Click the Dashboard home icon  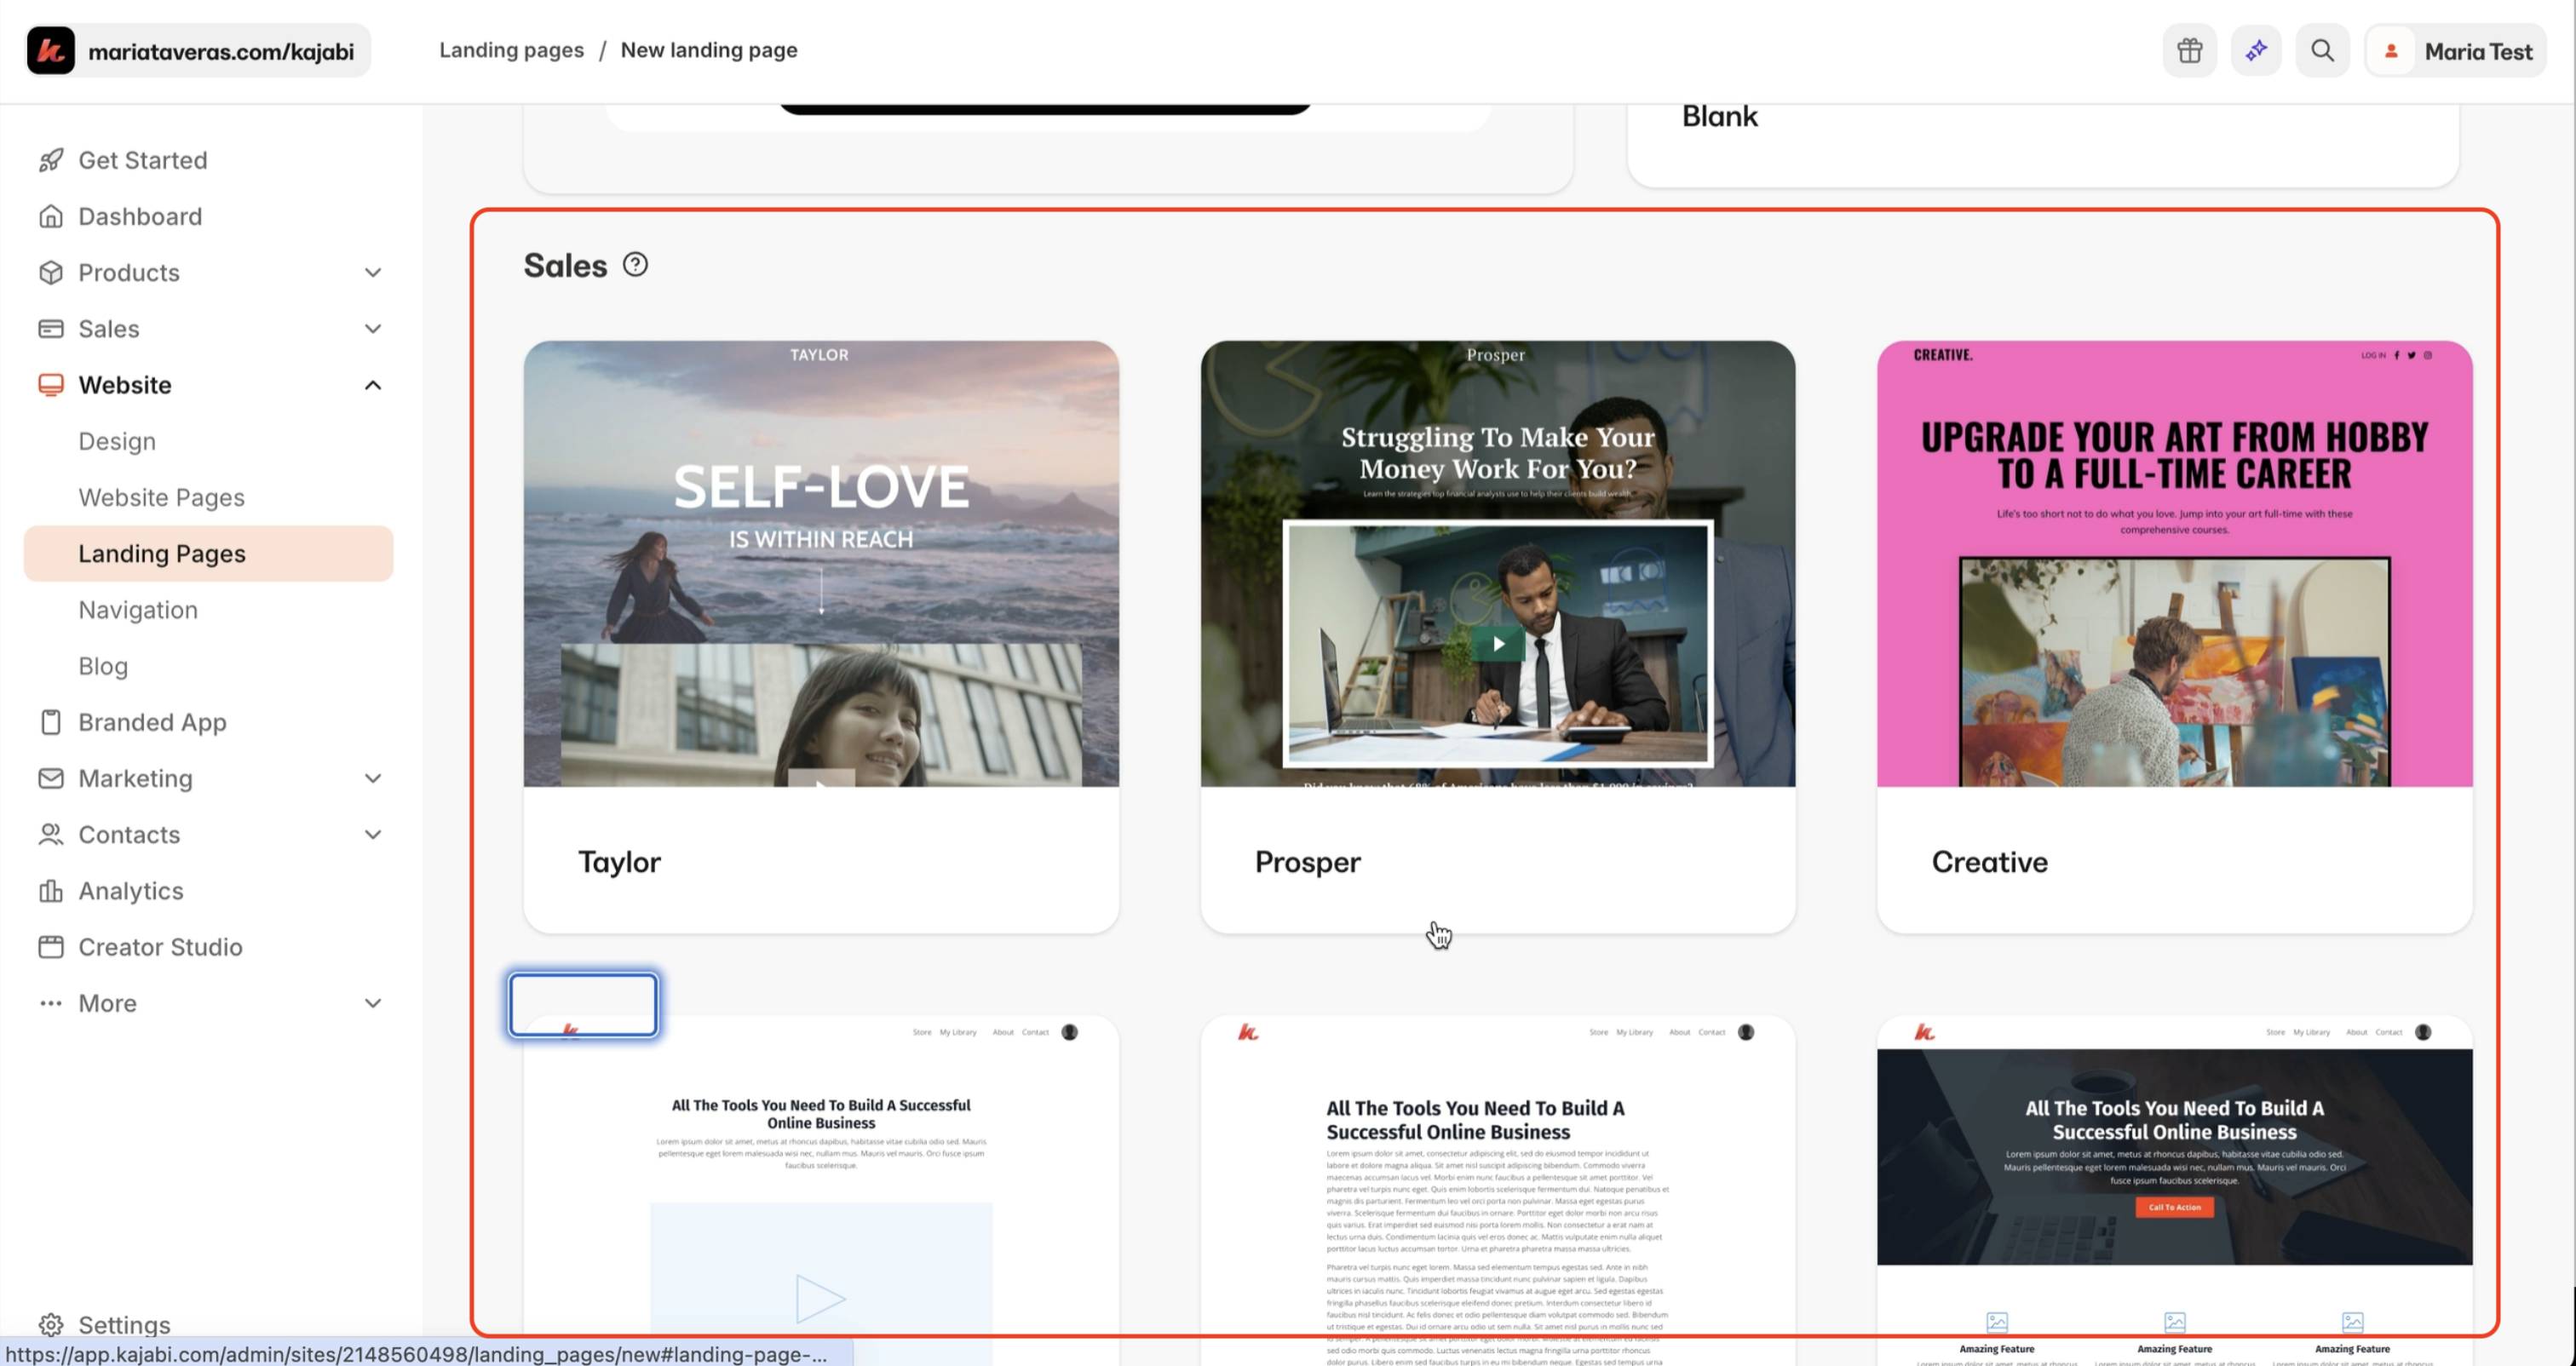51,216
